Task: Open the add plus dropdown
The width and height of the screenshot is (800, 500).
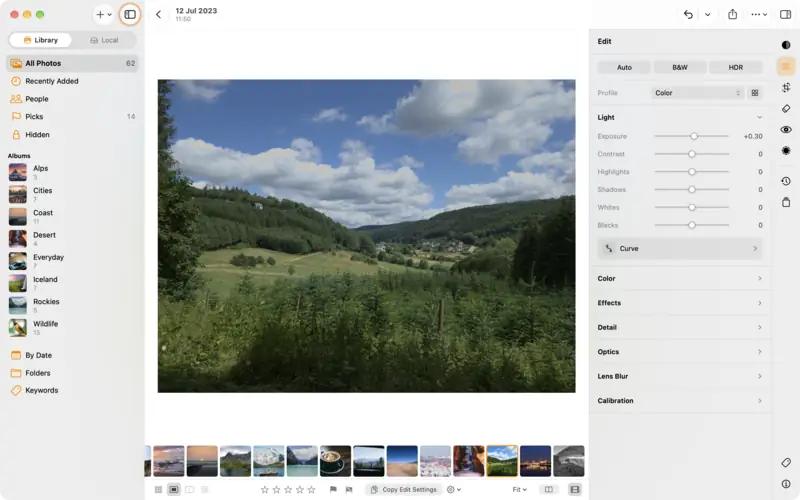Action: click(x=104, y=14)
